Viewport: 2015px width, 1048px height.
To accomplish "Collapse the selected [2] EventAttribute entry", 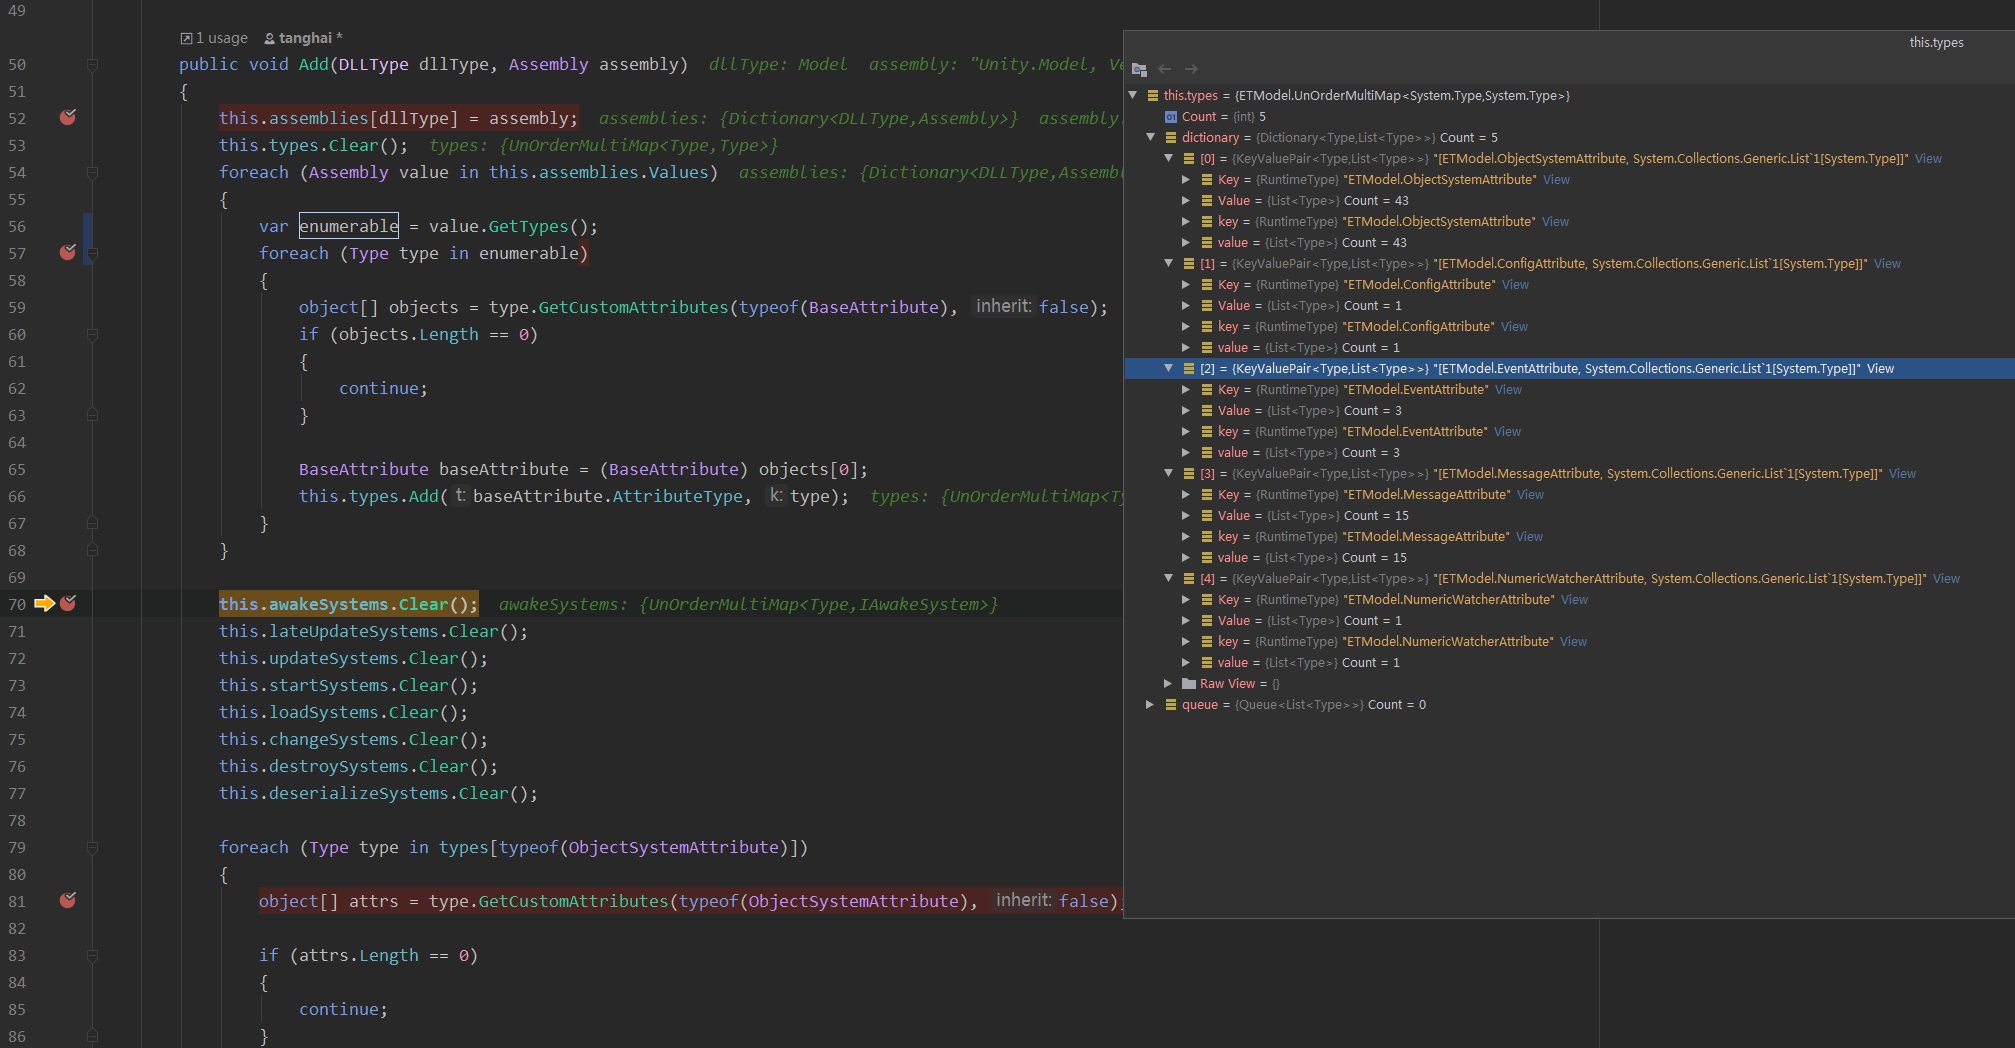I will click(x=1168, y=368).
